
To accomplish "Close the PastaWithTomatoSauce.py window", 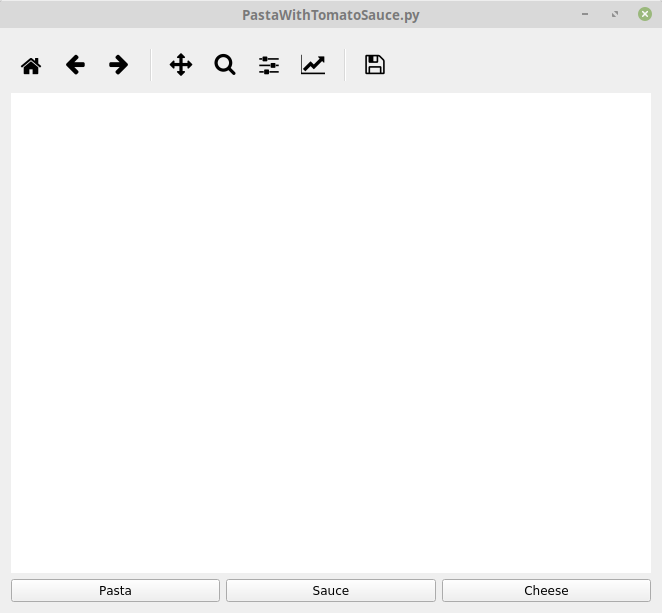I will coord(645,14).
